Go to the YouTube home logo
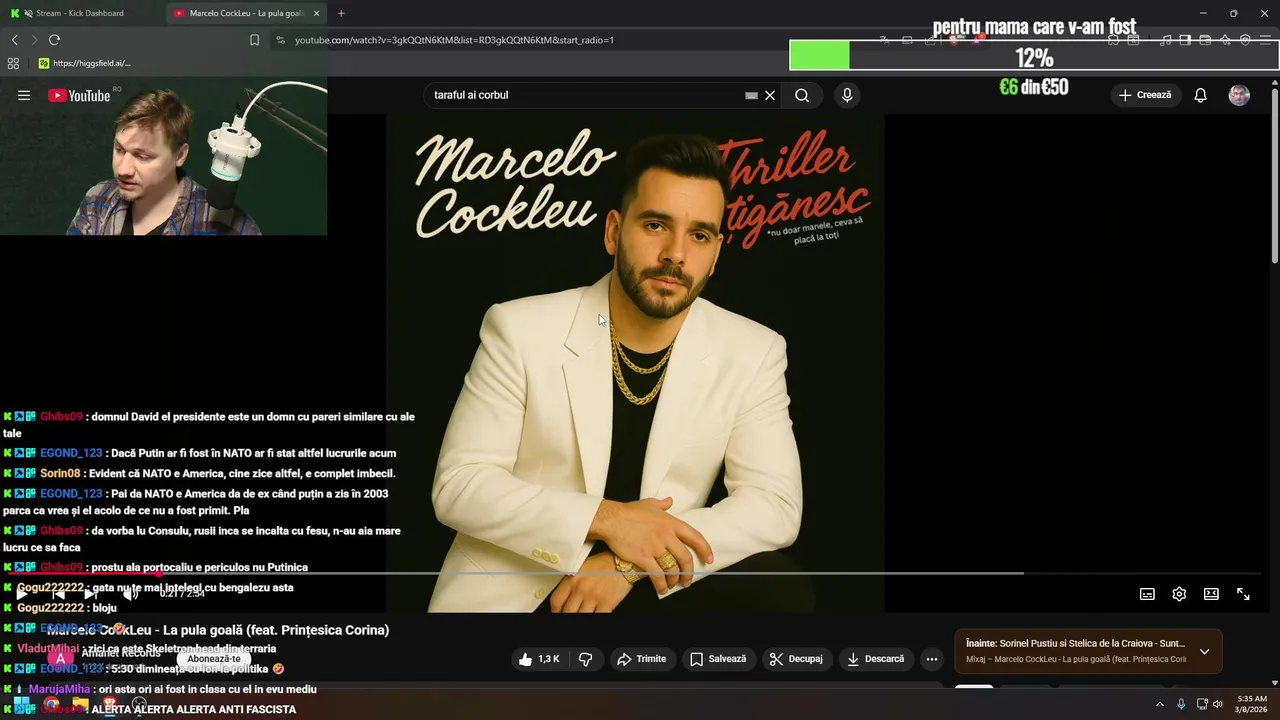 [79, 95]
